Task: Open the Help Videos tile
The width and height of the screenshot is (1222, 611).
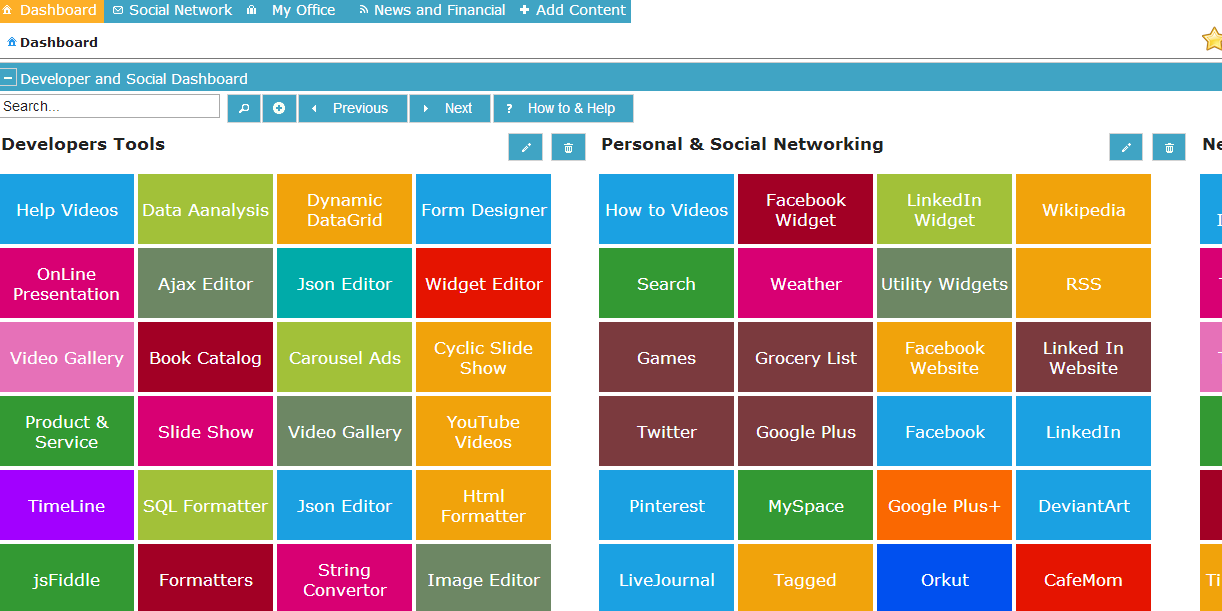Action: [x=67, y=209]
